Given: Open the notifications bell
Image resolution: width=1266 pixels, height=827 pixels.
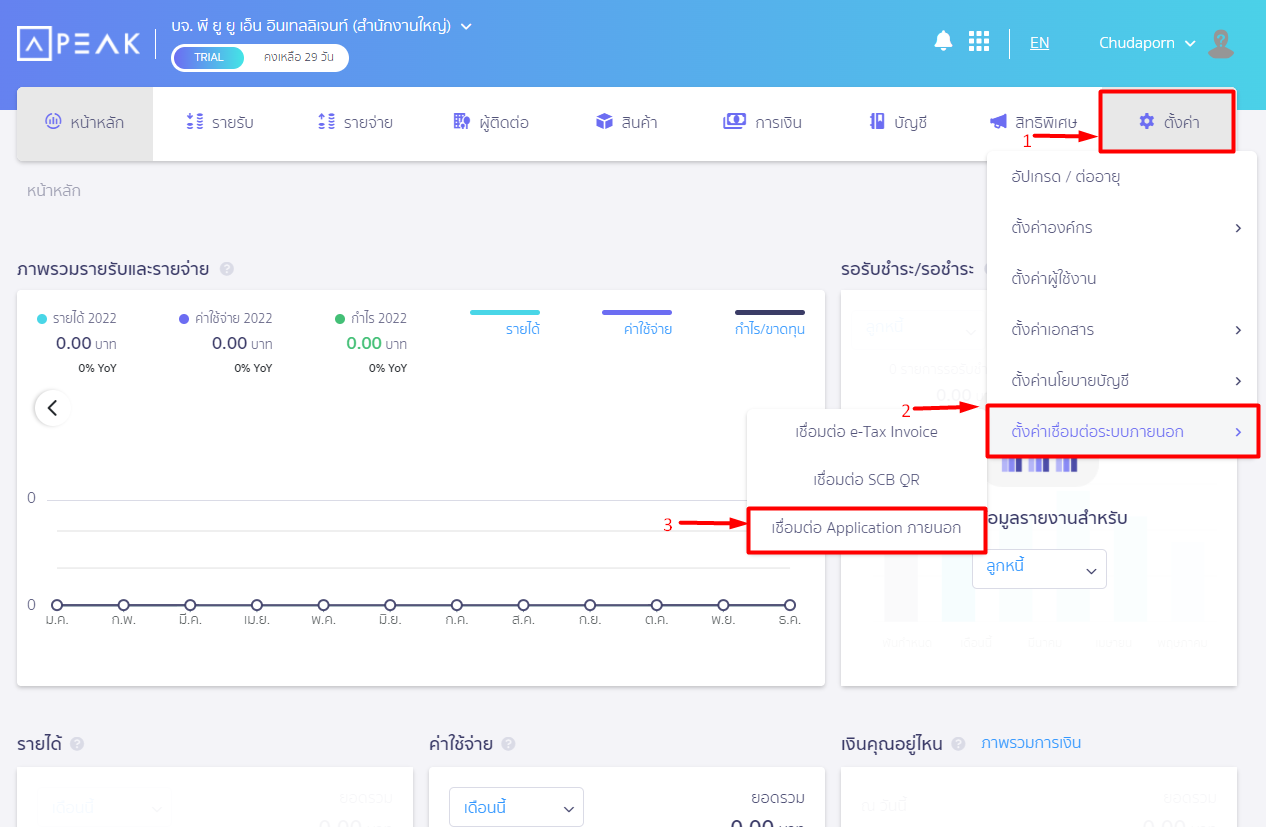Looking at the screenshot, I should (x=943, y=41).
